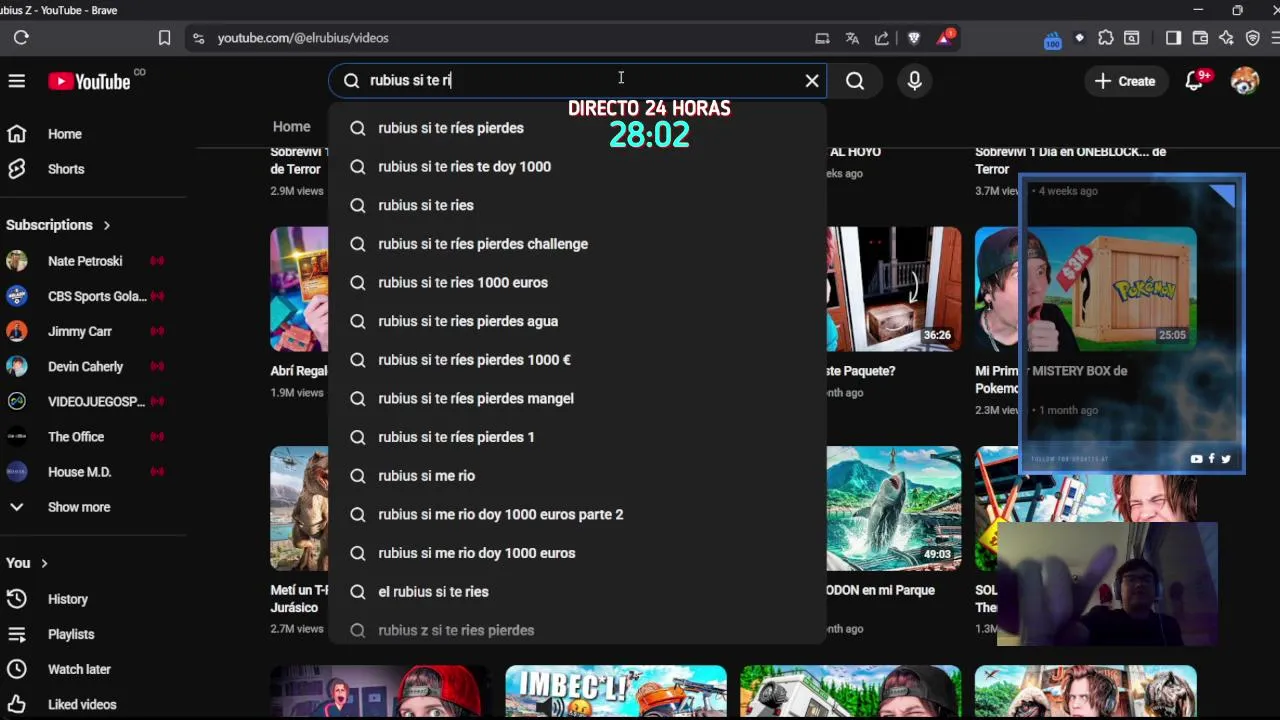Open the 49:03 shark video thumbnail
The width and height of the screenshot is (1280, 720).
[x=894, y=508]
